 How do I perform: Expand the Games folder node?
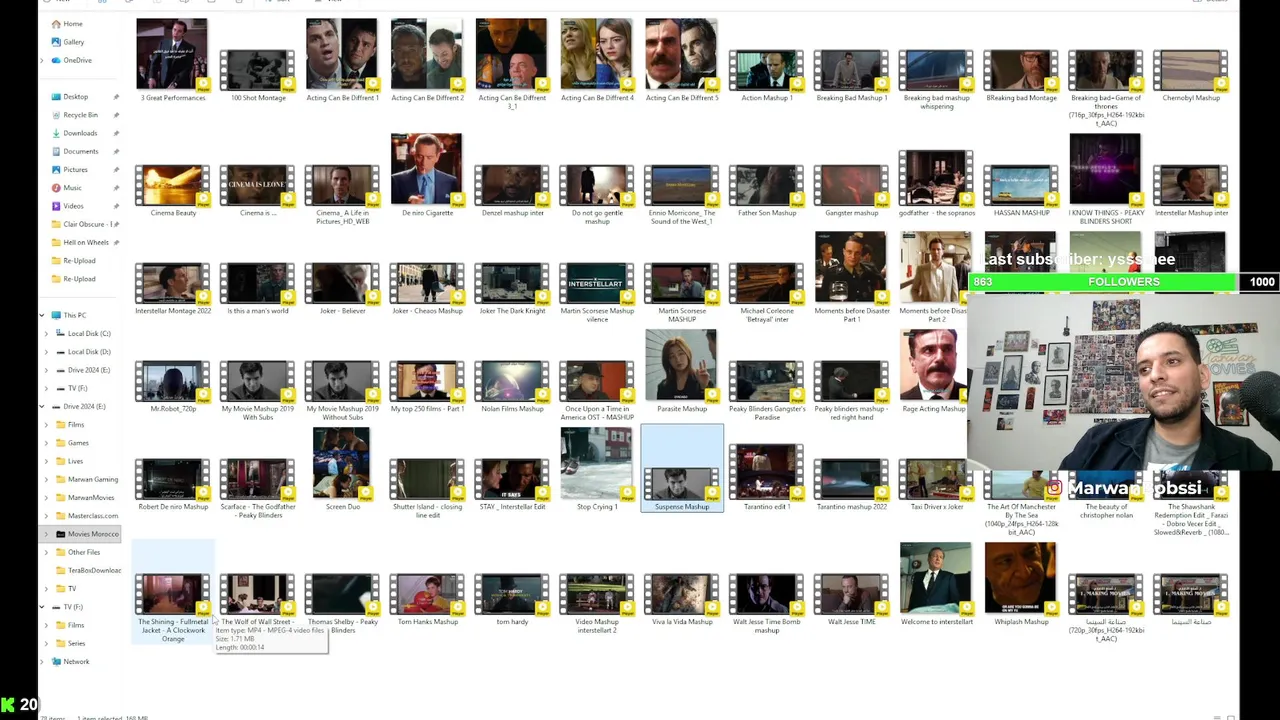(46, 443)
